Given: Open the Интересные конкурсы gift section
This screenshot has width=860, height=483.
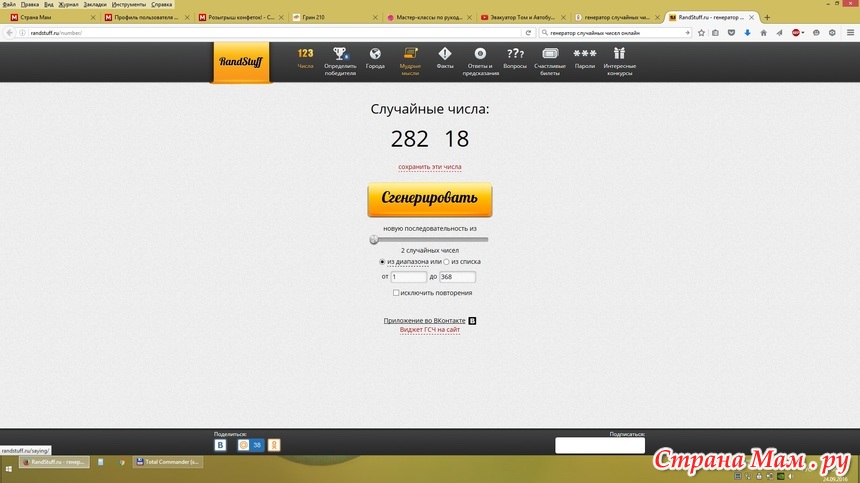Looking at the screenshot, I should point(620,61).
